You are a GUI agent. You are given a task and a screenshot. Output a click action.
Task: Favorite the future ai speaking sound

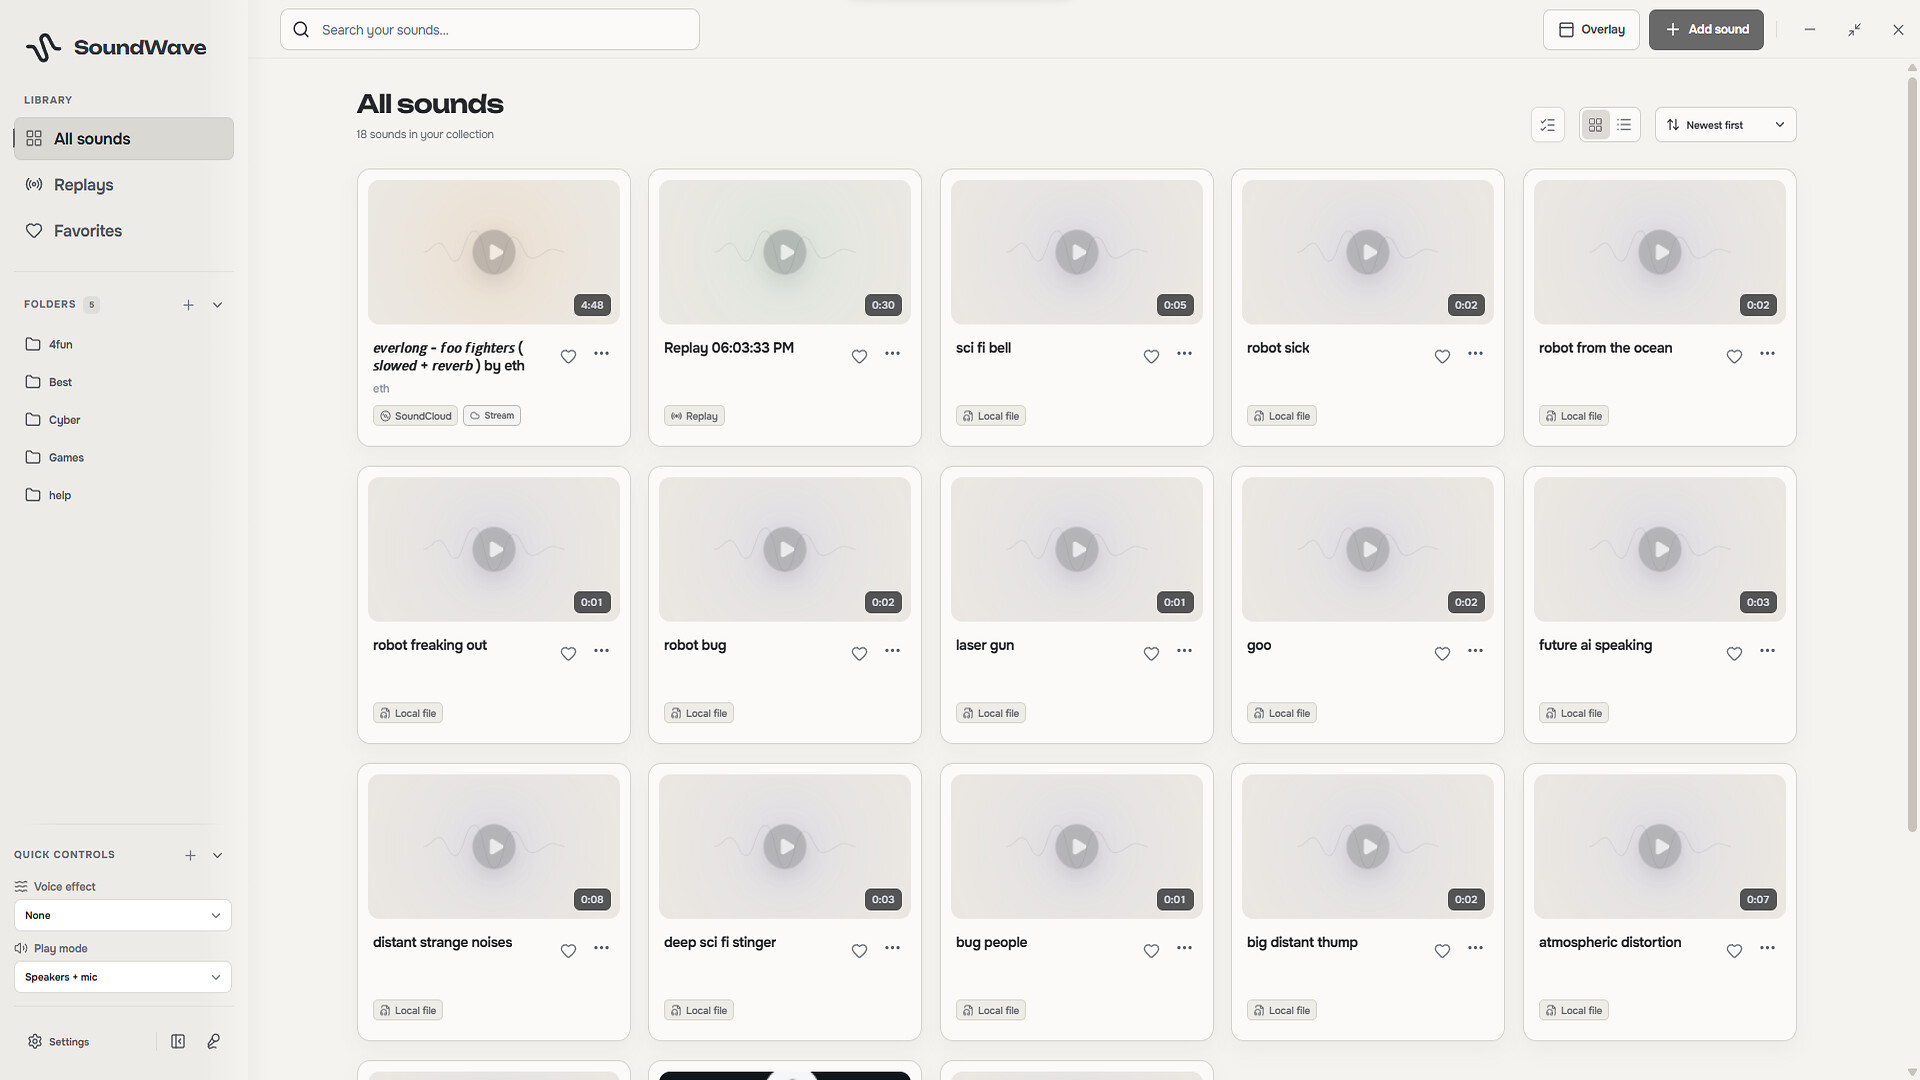tap(1734, 654)
